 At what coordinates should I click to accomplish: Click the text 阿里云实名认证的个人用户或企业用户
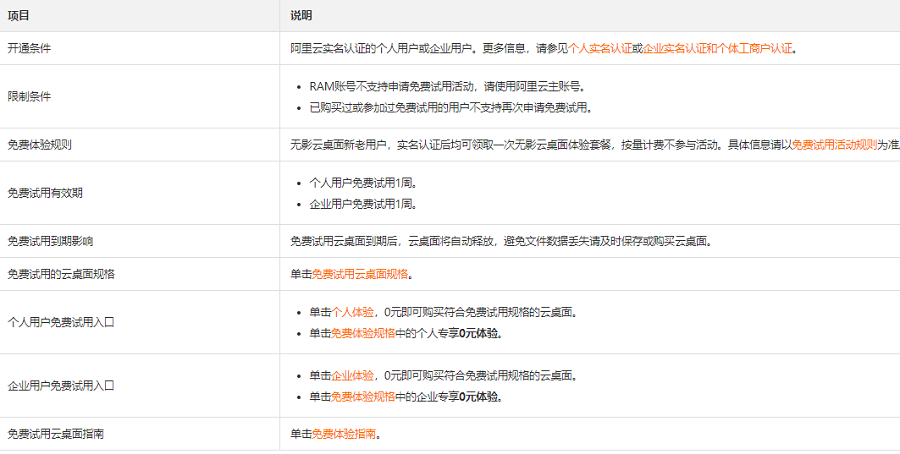coord(381,48)
